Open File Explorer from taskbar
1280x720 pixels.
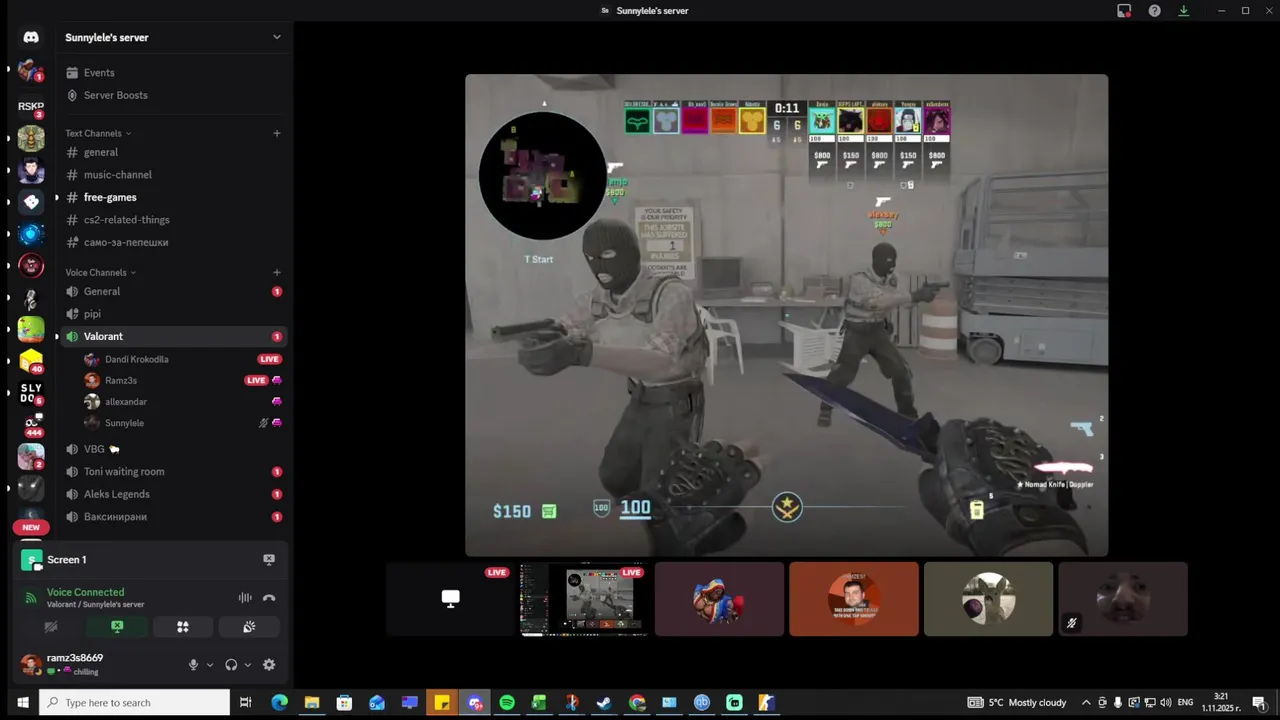tap(312, 703)
